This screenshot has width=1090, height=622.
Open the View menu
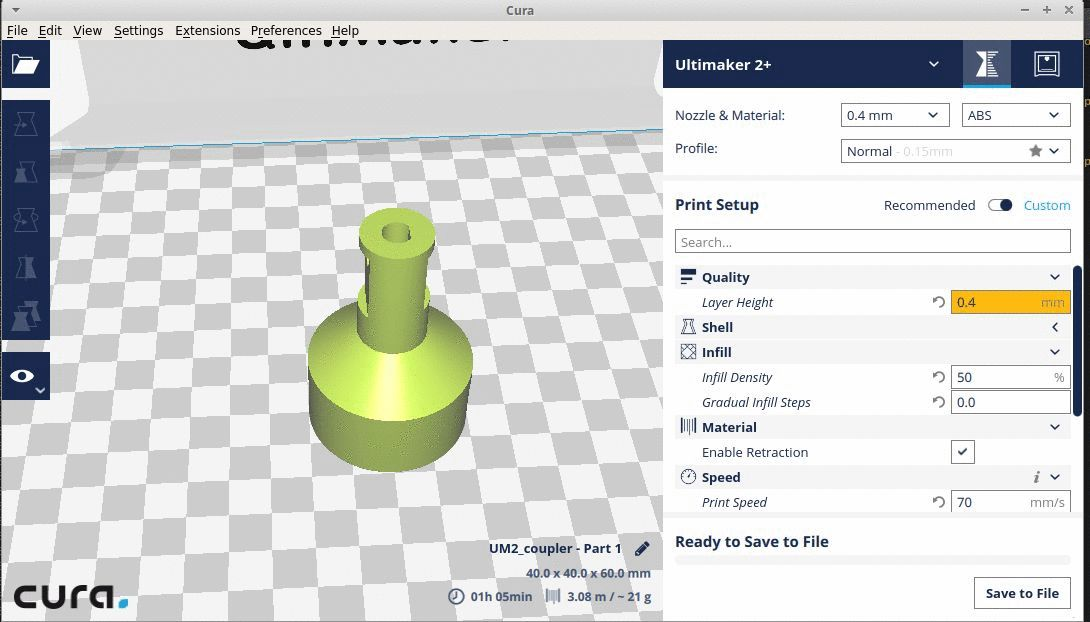[x=88, y=31]
